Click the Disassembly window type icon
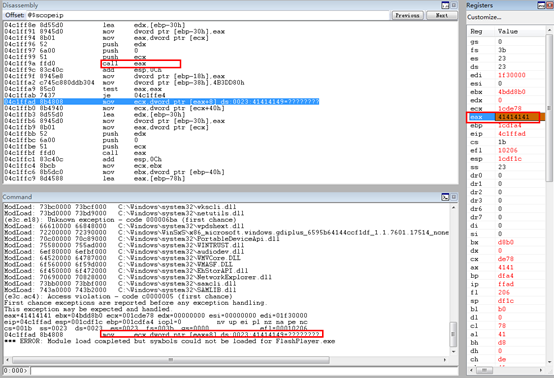This screenshot has height=378, width=554. (x=445, y=5)
